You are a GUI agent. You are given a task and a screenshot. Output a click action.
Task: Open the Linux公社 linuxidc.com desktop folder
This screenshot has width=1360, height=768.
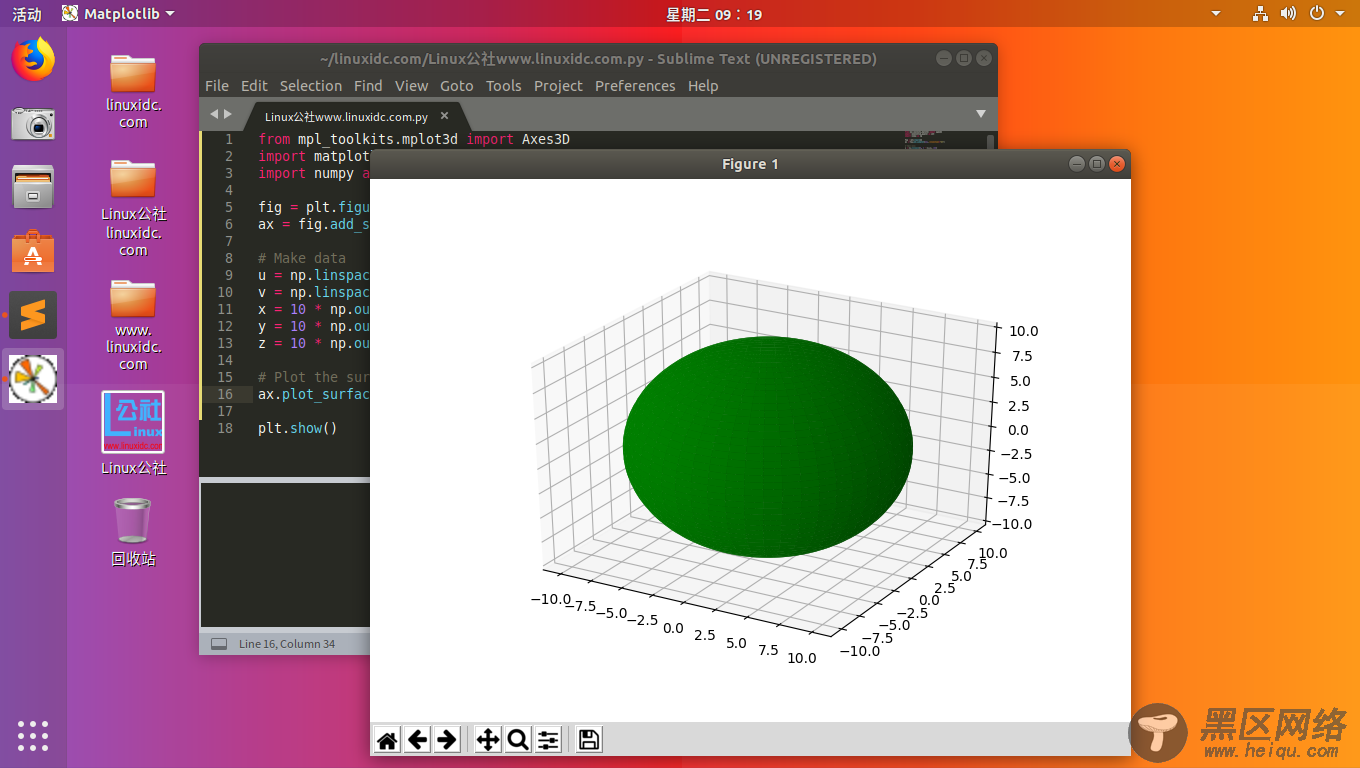tap(133, 207)
